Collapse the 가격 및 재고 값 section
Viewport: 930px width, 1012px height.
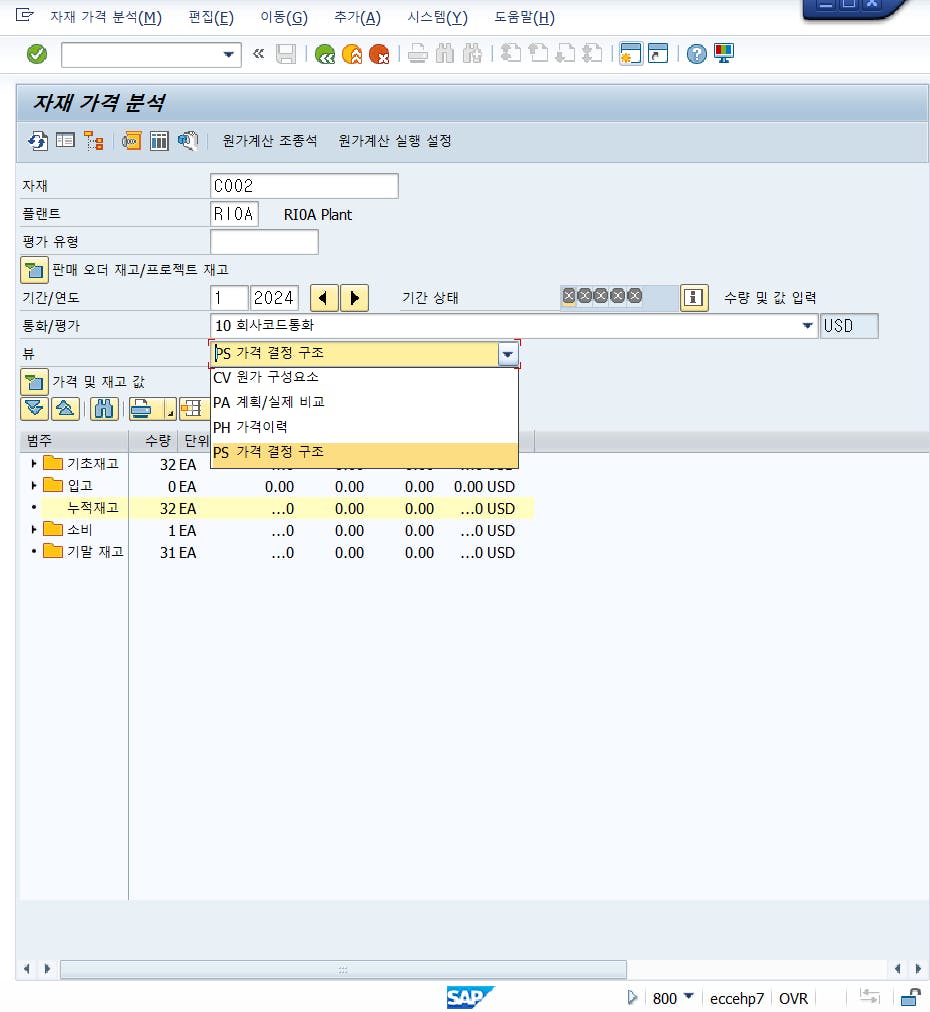[34, 382]
